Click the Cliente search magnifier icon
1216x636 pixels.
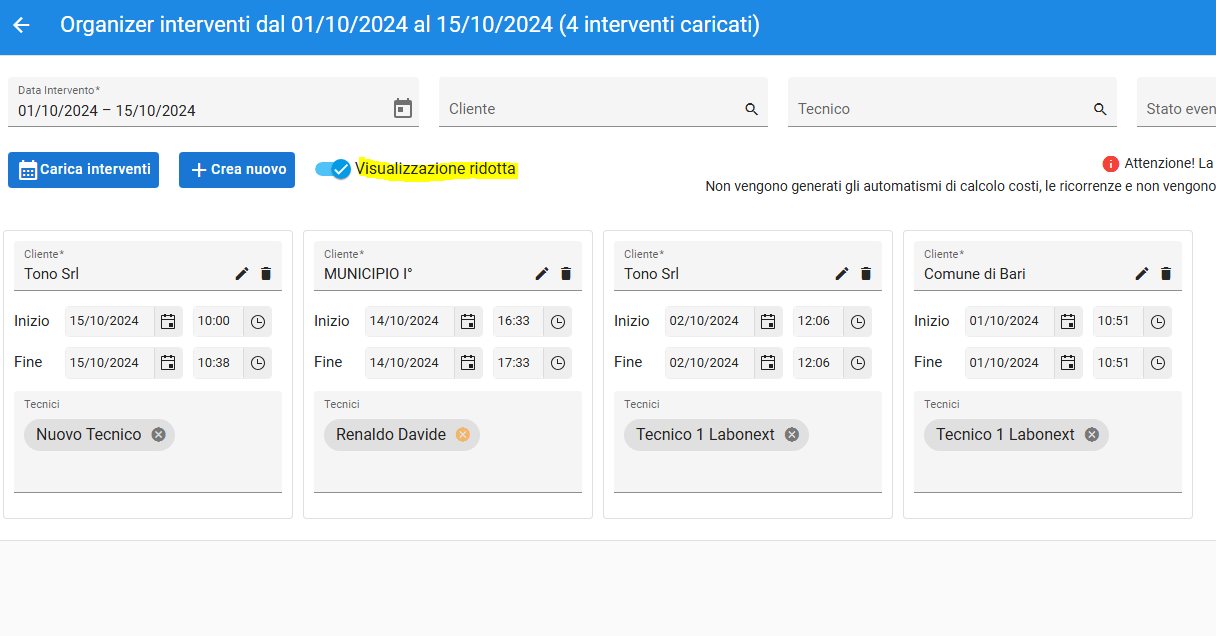[x=752, y=109]
